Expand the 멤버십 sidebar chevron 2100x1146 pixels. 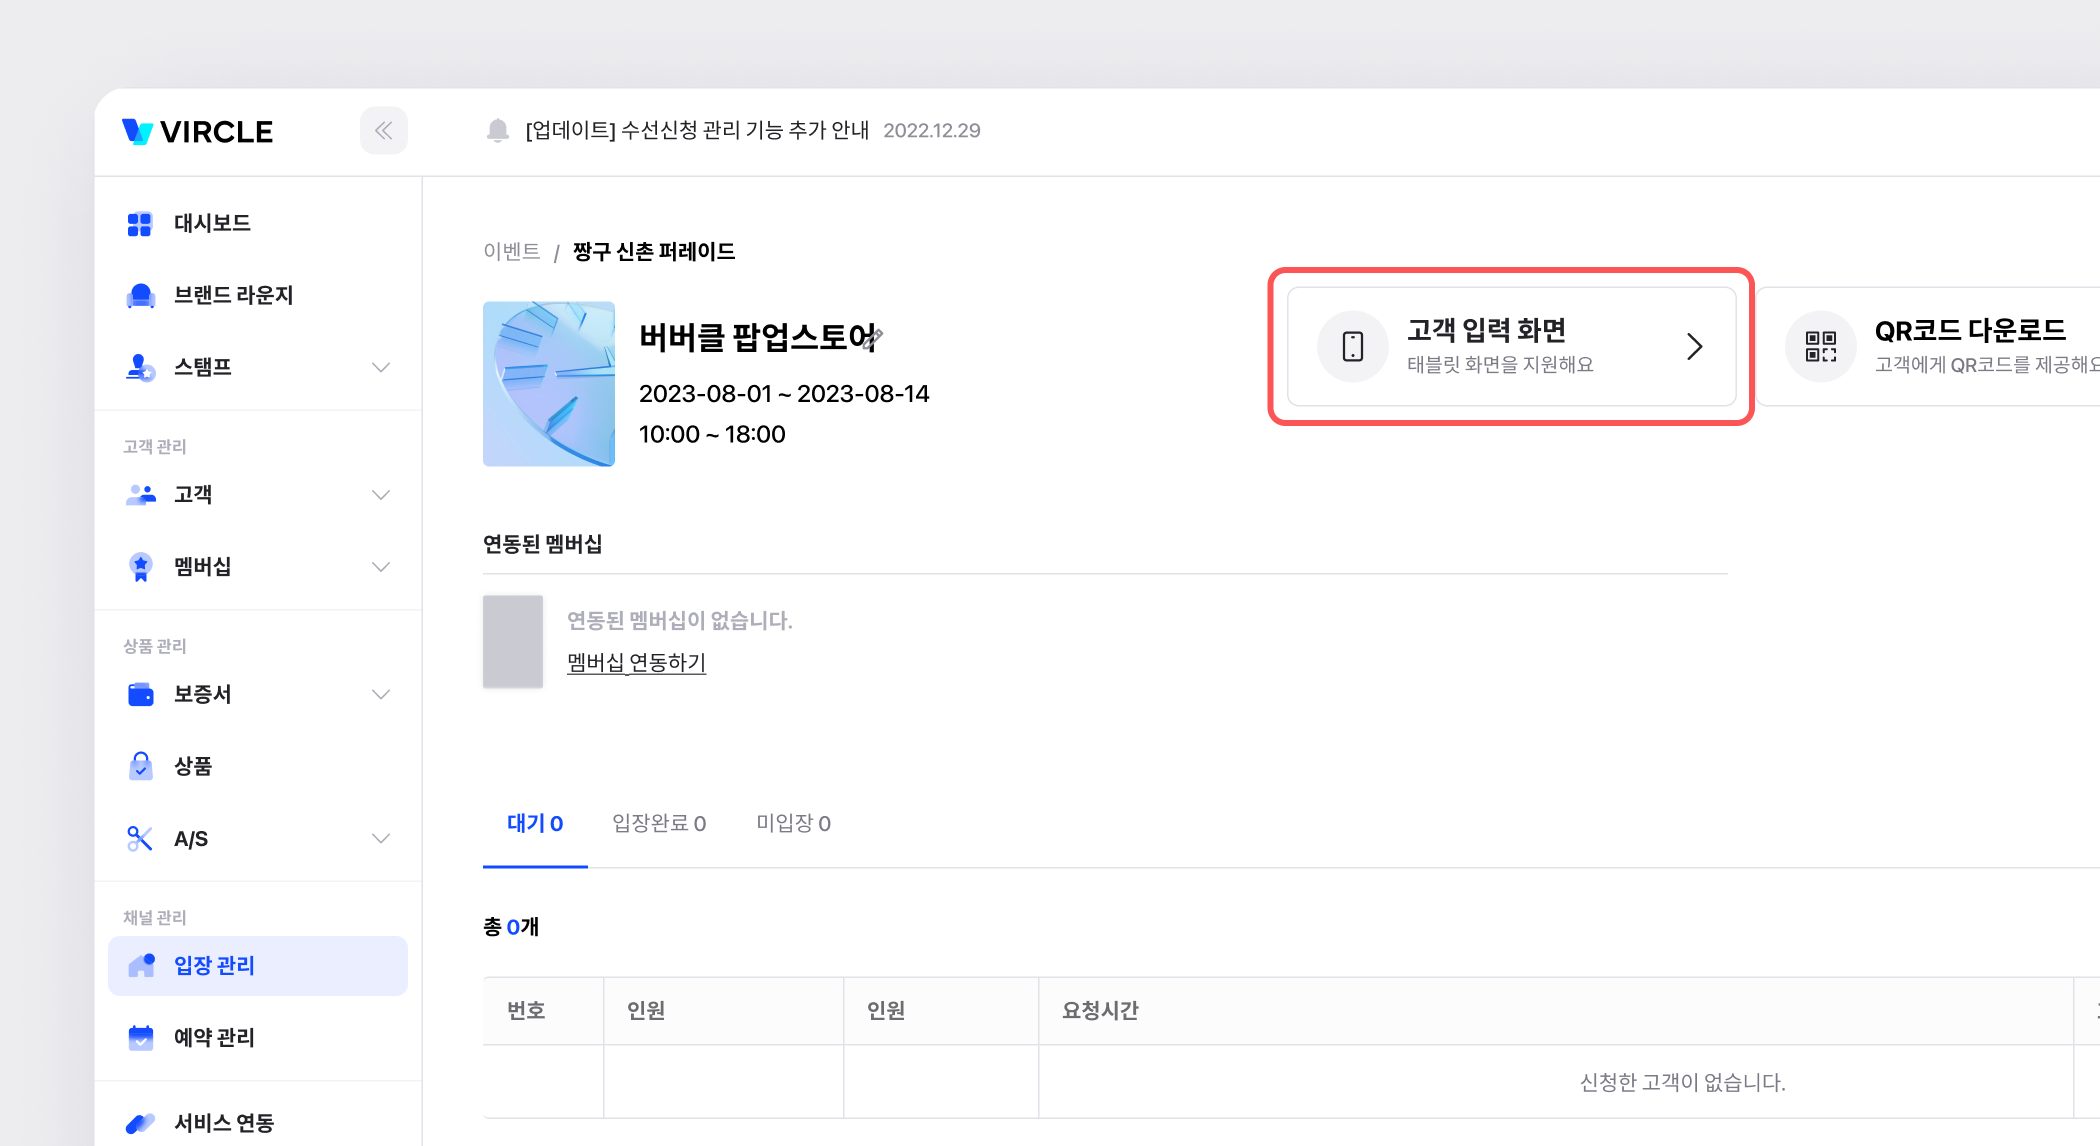pyautogui.click(x=380, y=567)
